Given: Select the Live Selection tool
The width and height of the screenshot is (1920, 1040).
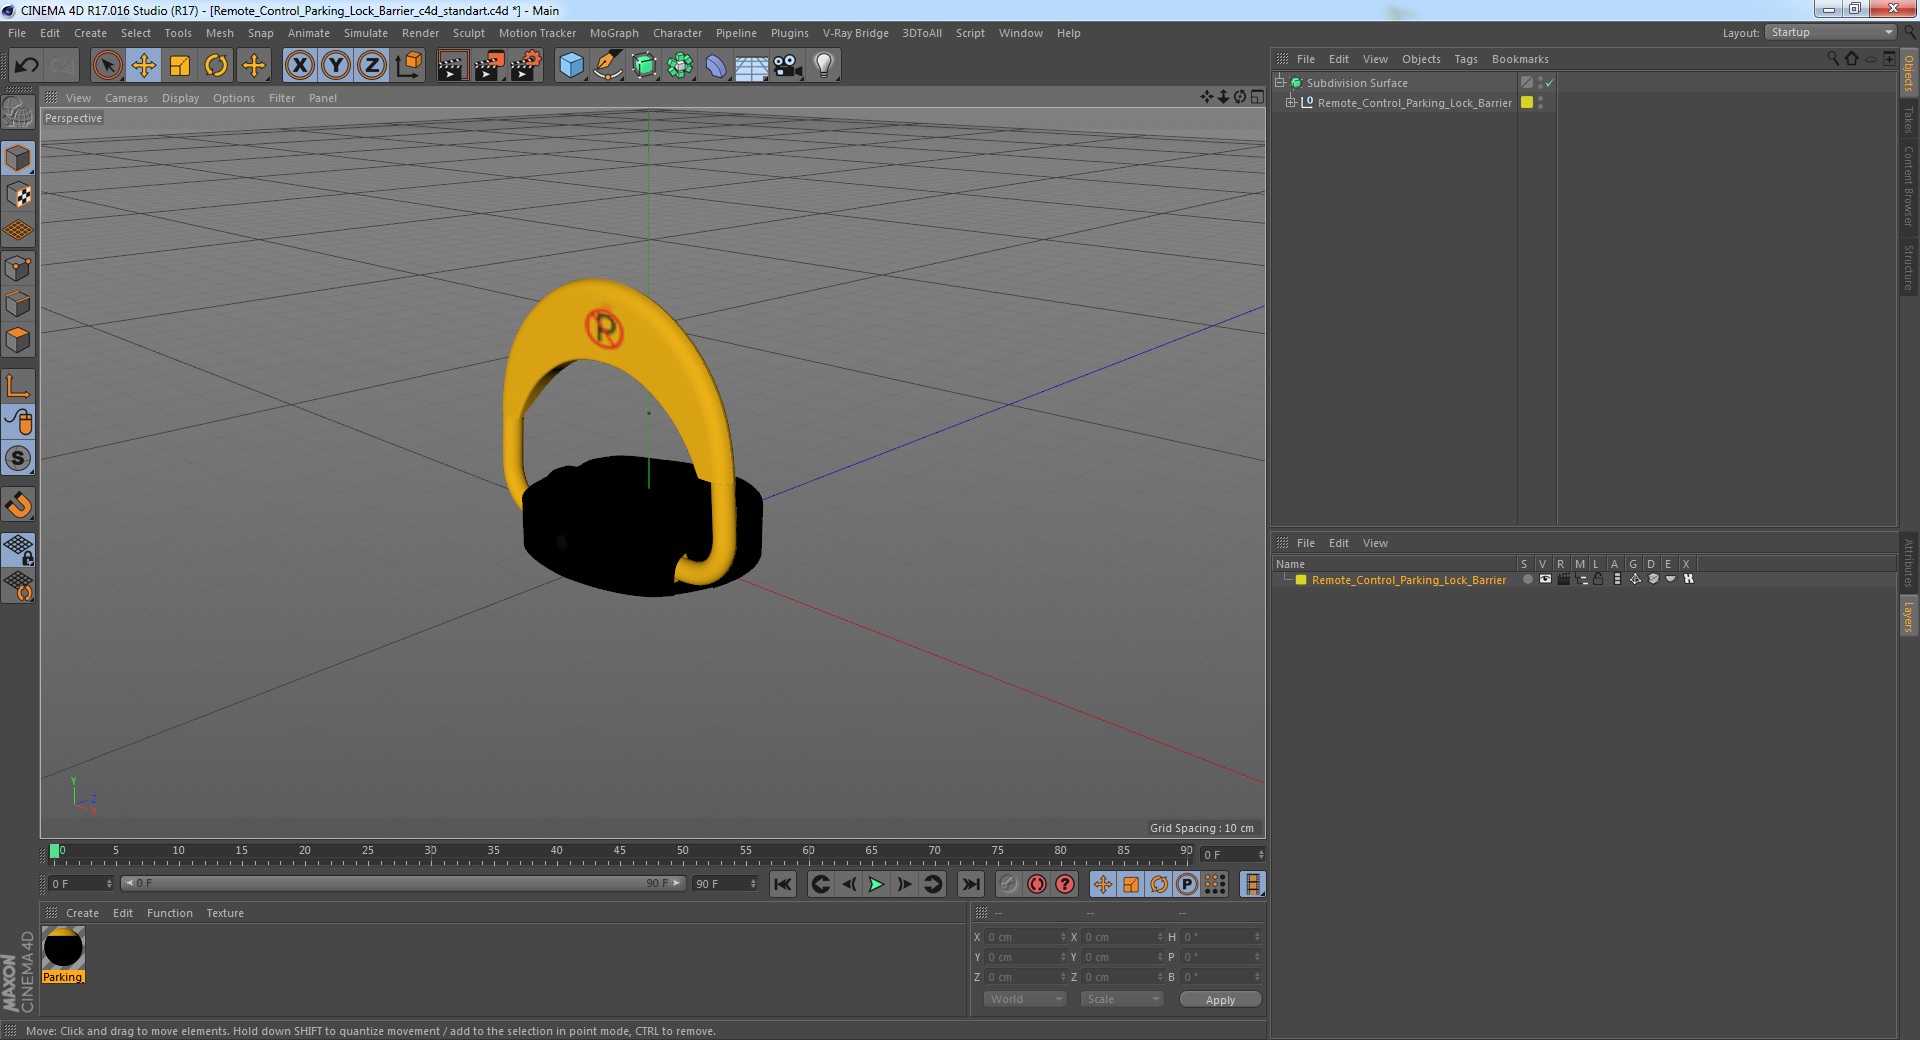Looking at the screenshot, I should (x=107, y=66).
